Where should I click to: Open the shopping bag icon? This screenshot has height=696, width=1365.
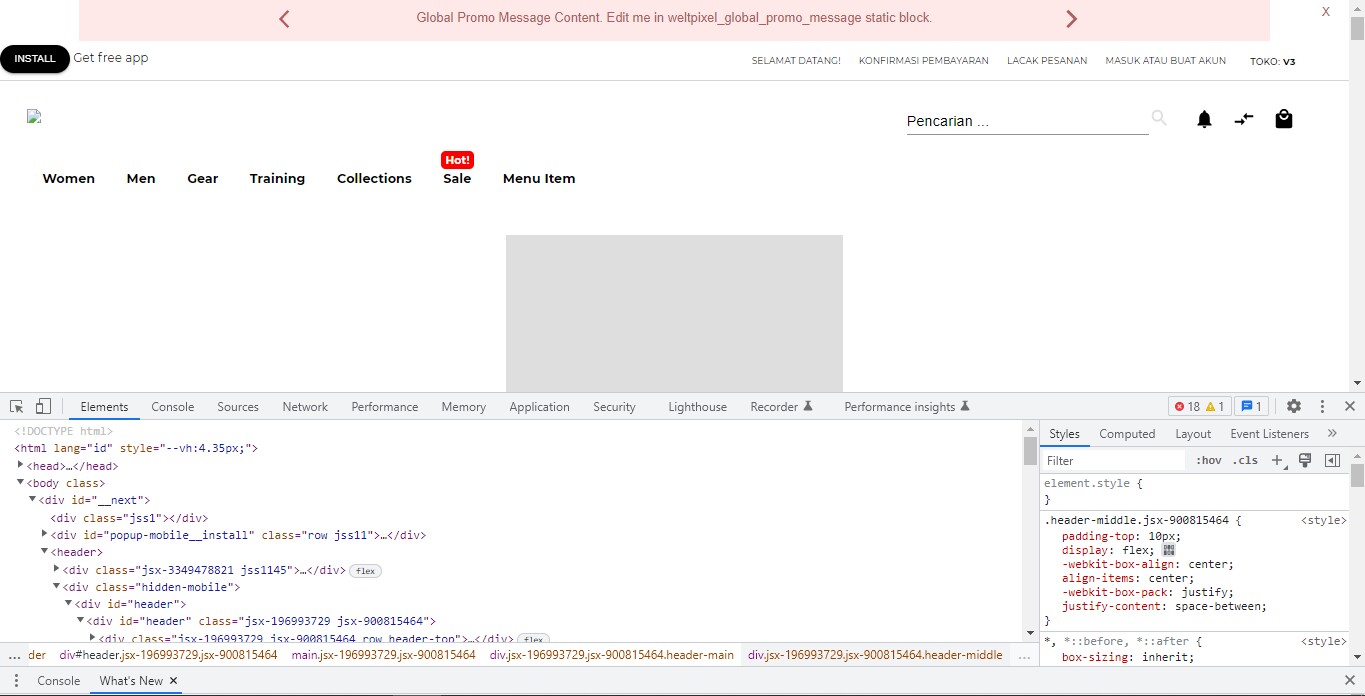[1284, 119]
